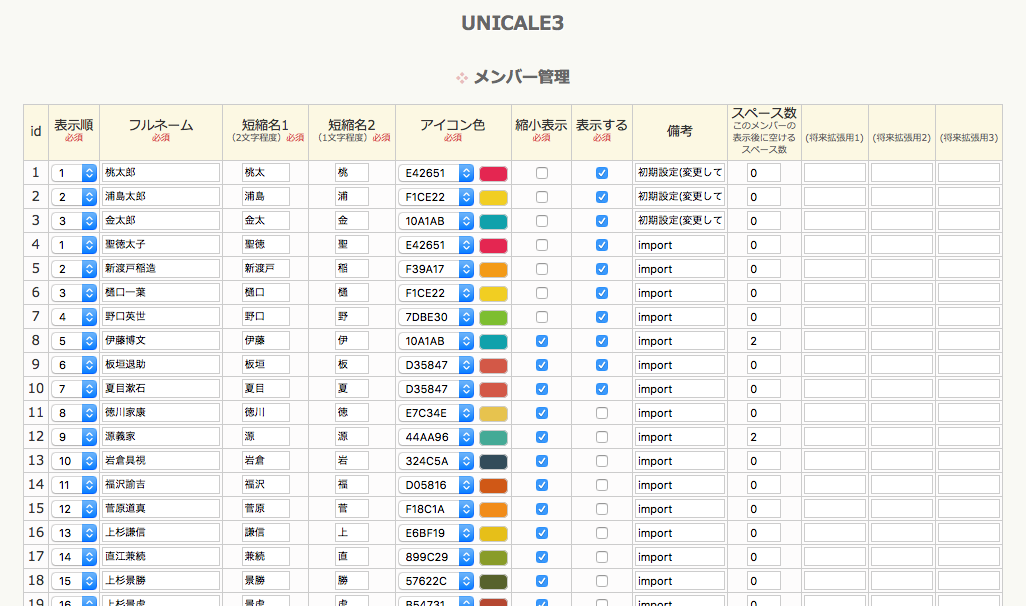Click the color swatch beside 44AA96

pyautogui.click(x=494, y=437)
